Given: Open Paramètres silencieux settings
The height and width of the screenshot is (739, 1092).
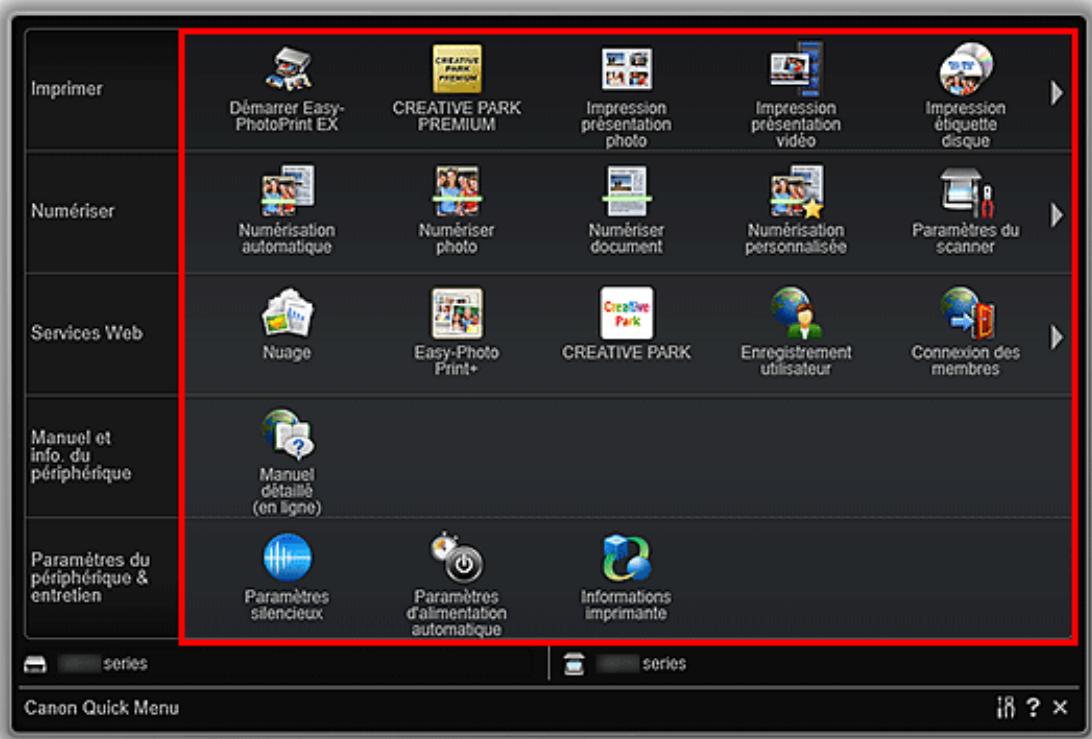Looking at the screenshot, I should coord(286,576).
